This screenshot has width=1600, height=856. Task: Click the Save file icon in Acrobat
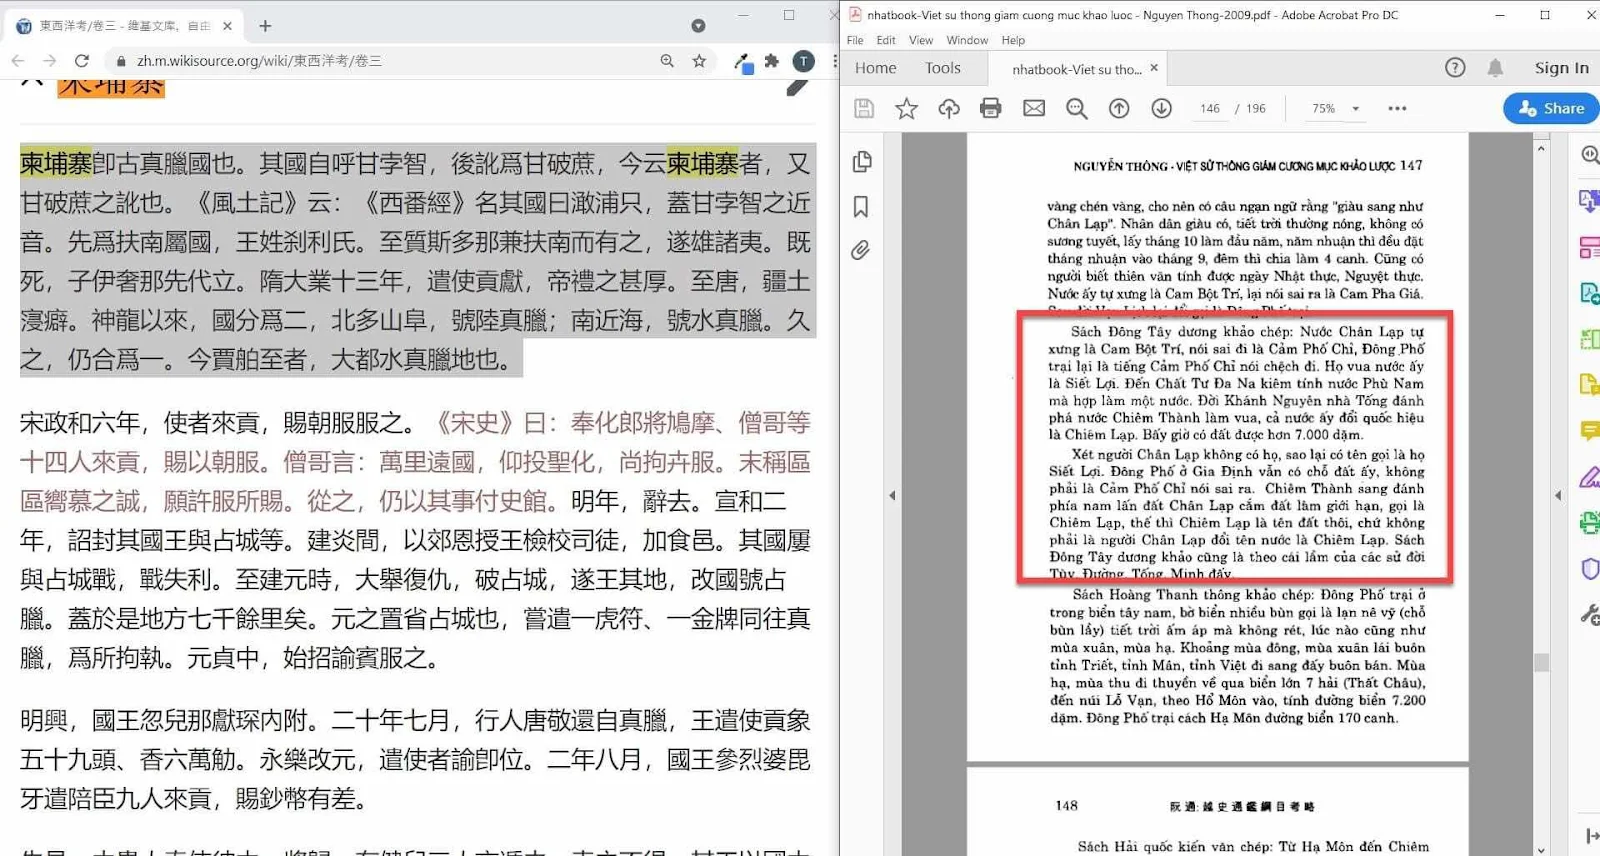pyautogui.click(x=864, y=108)
